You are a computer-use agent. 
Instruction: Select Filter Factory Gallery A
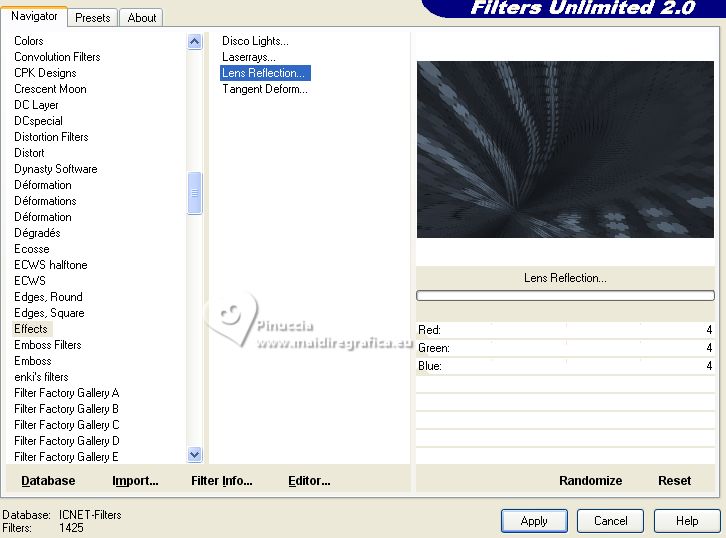pos(67,393)
